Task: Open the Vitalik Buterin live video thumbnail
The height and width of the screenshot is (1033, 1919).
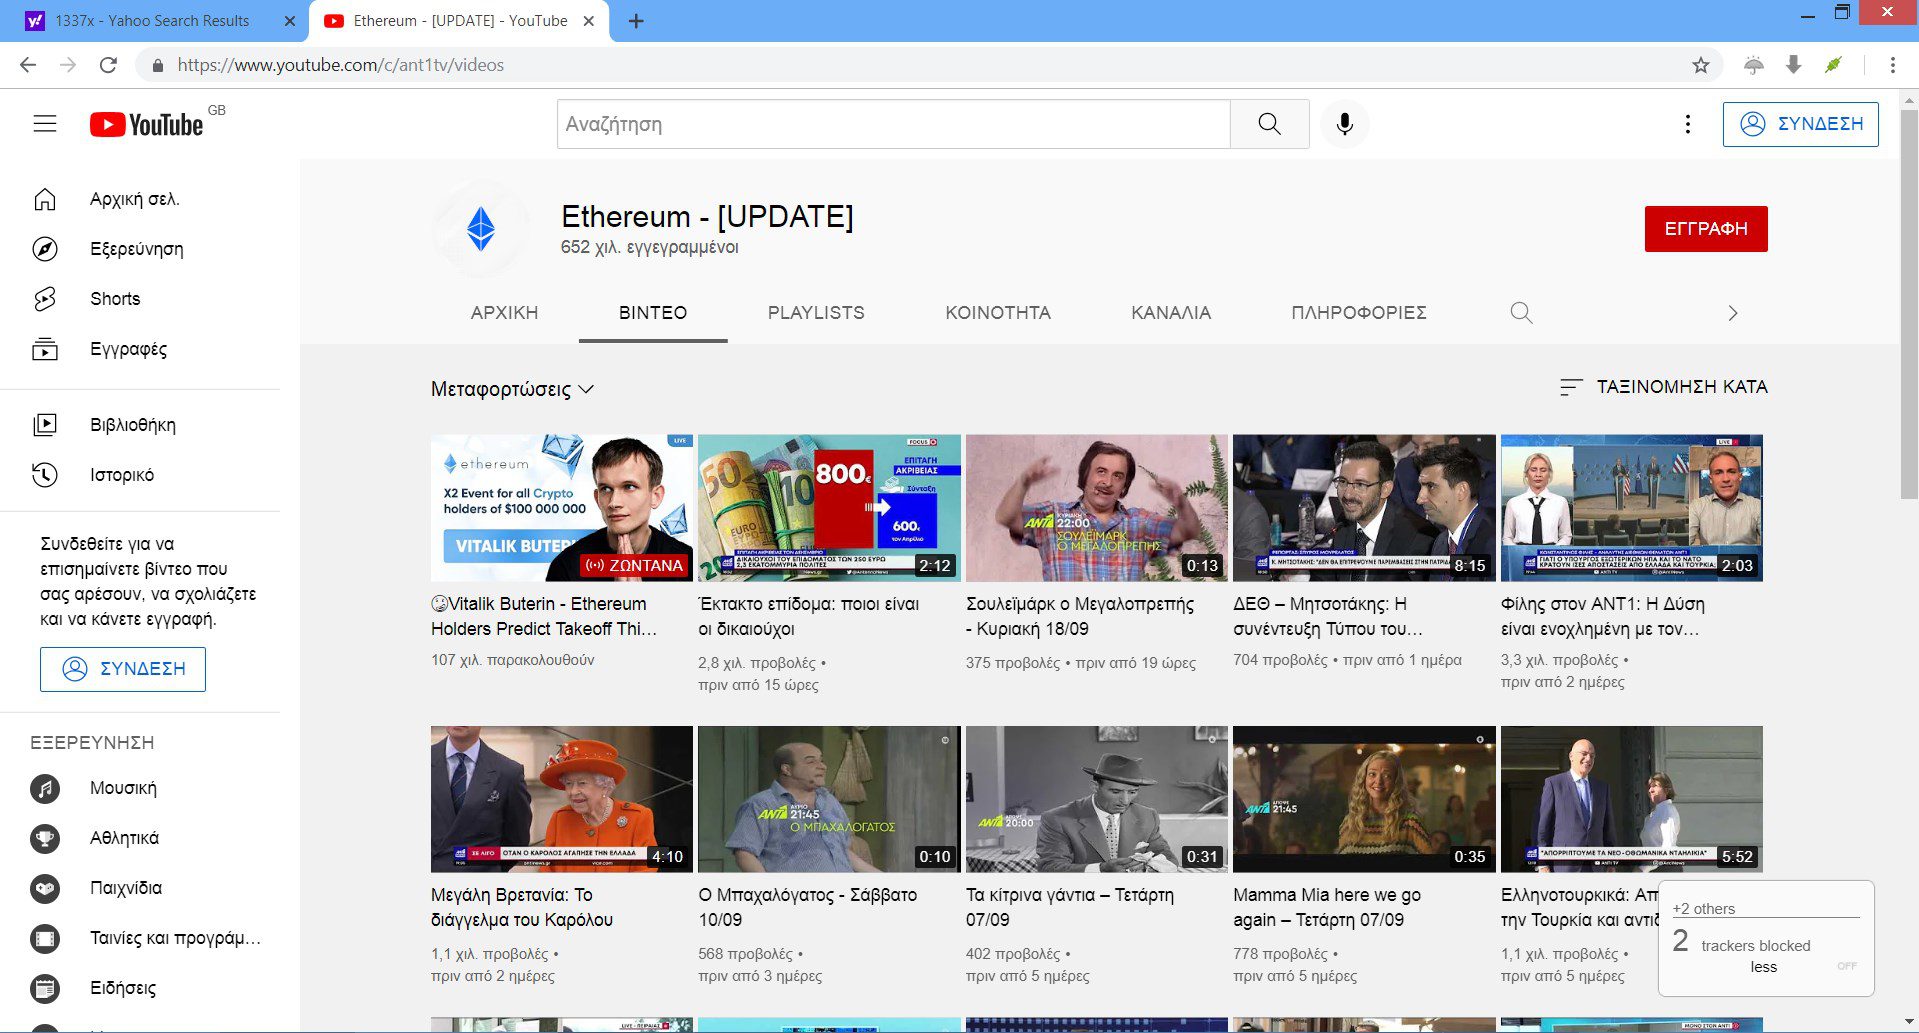Action: 561,508
